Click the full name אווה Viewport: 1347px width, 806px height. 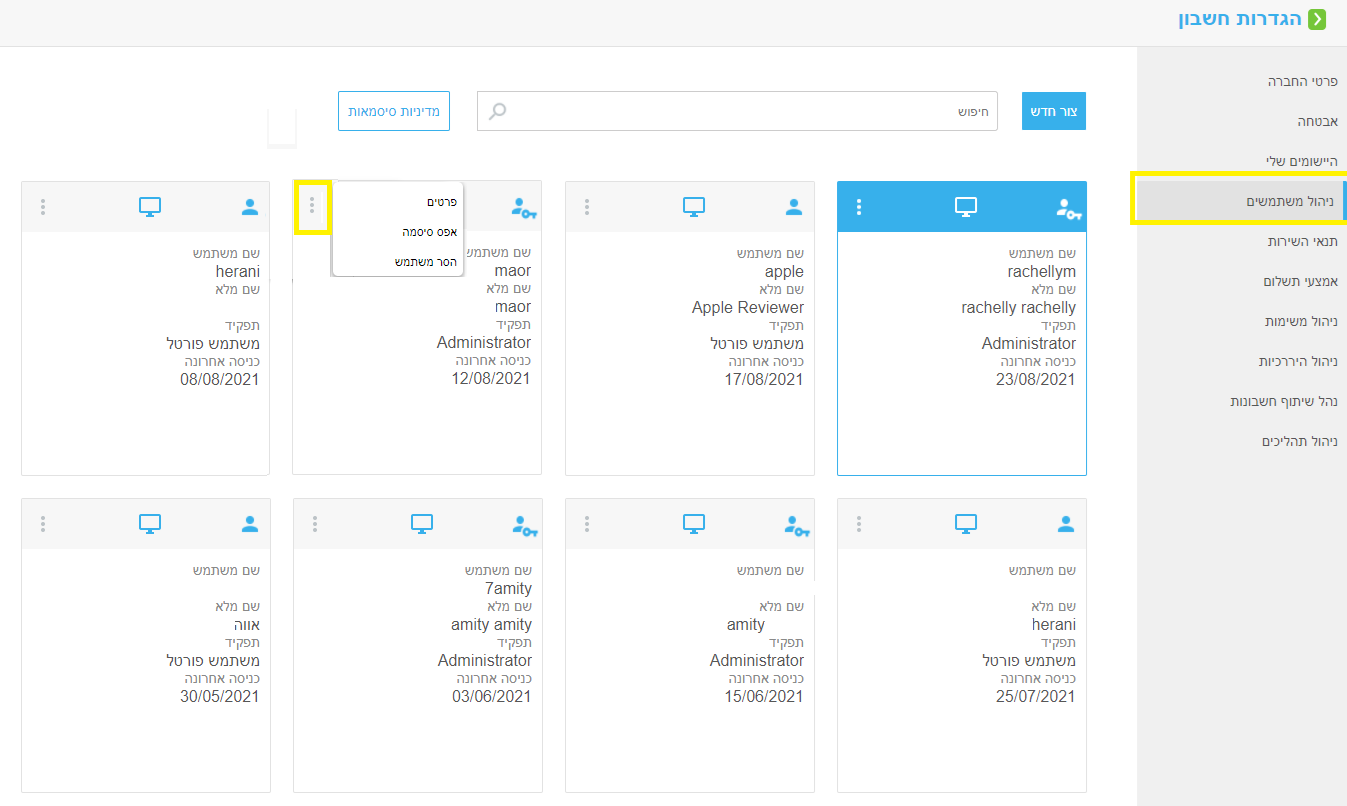tap(246, 624)
